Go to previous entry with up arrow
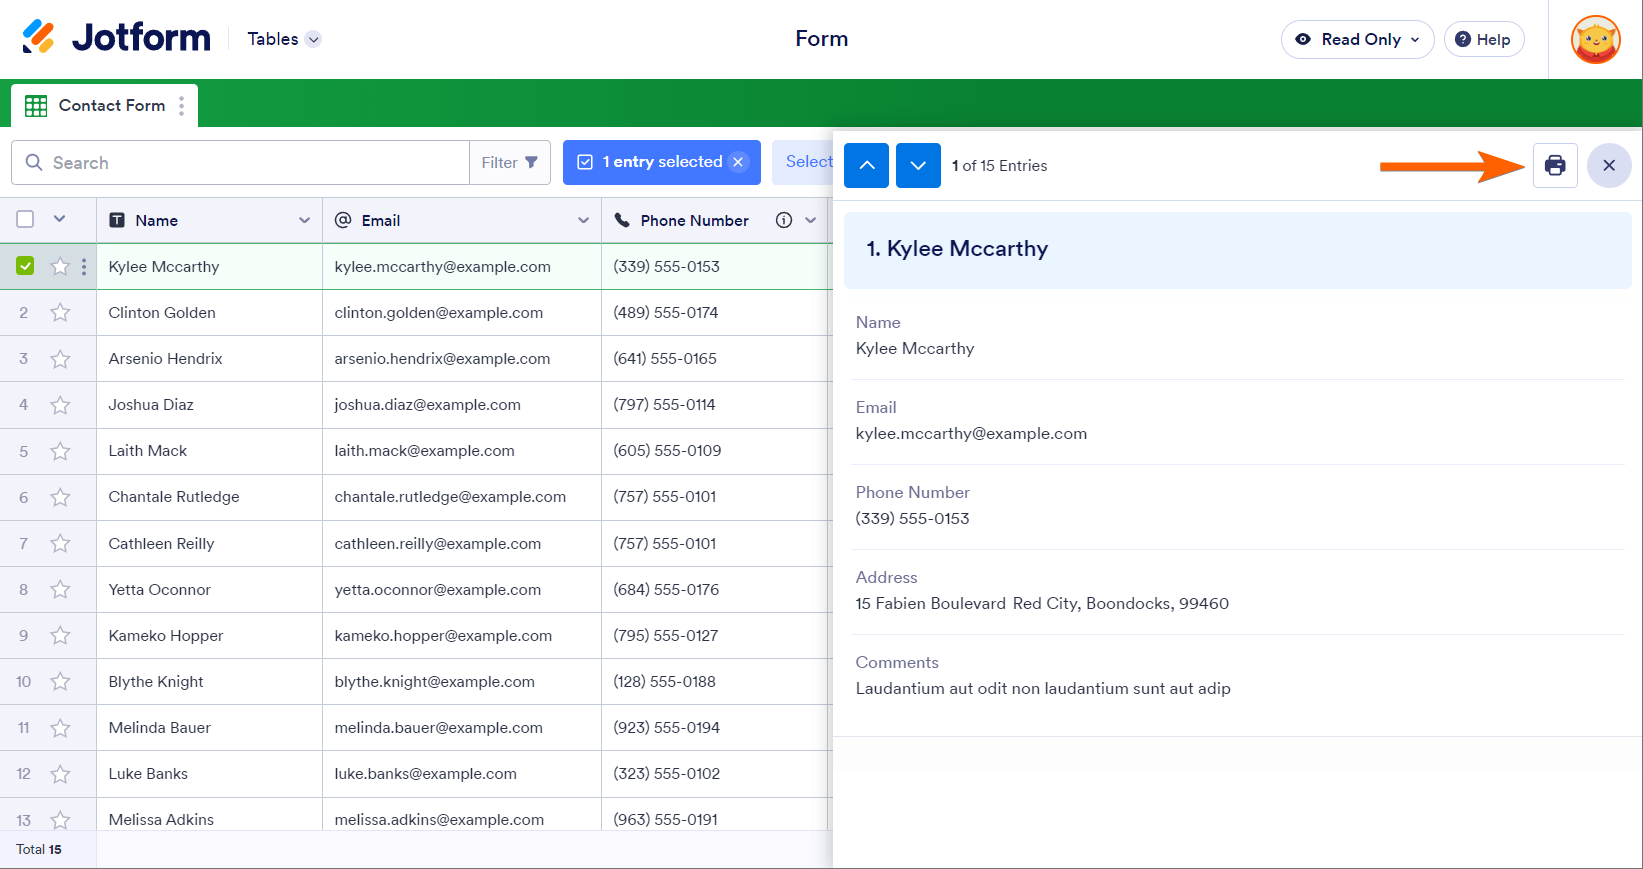Viewport: 1643px width, 869px height. pyautogui.click(x=866, y=165)
